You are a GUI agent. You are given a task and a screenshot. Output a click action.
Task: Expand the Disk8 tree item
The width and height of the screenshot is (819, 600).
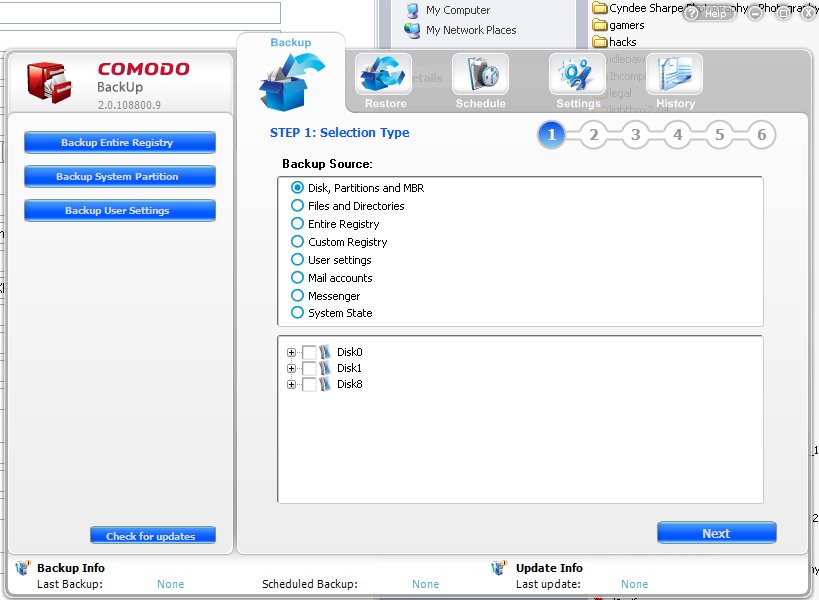tap(290, 384)
